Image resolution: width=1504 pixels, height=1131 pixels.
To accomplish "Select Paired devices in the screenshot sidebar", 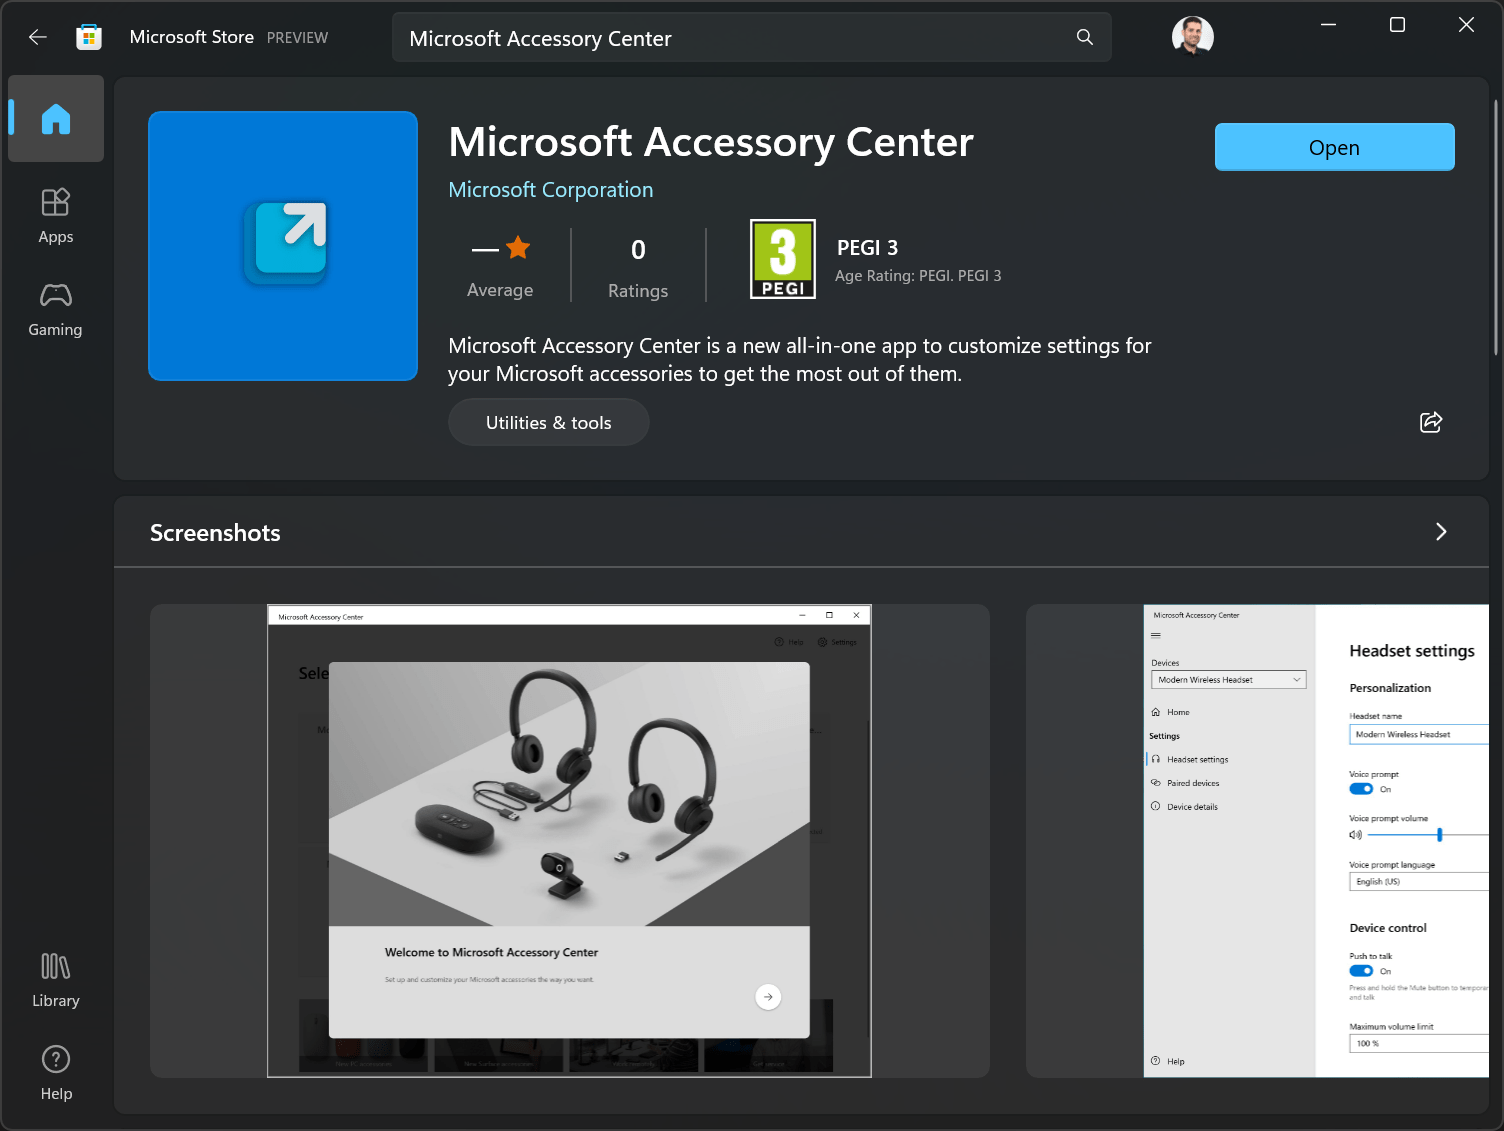I will (1192, 782).
